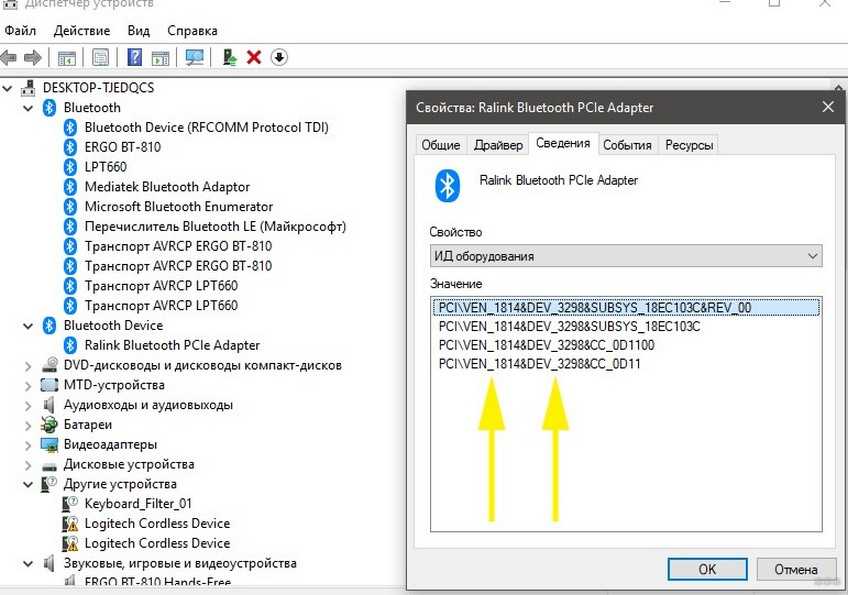
Task: Expand the Видеоадаптеры category
Action: click(28, 445)
